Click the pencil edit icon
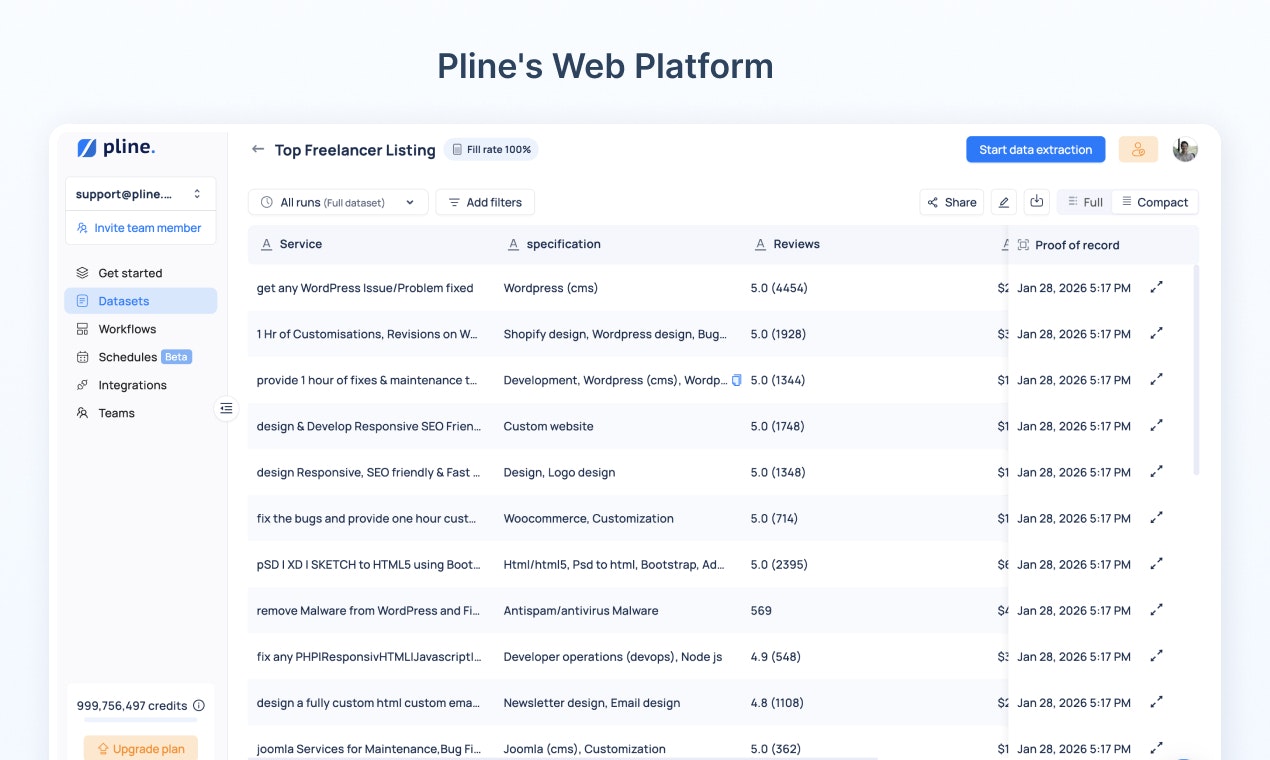1270x760 pixels. click(1003, 201)
